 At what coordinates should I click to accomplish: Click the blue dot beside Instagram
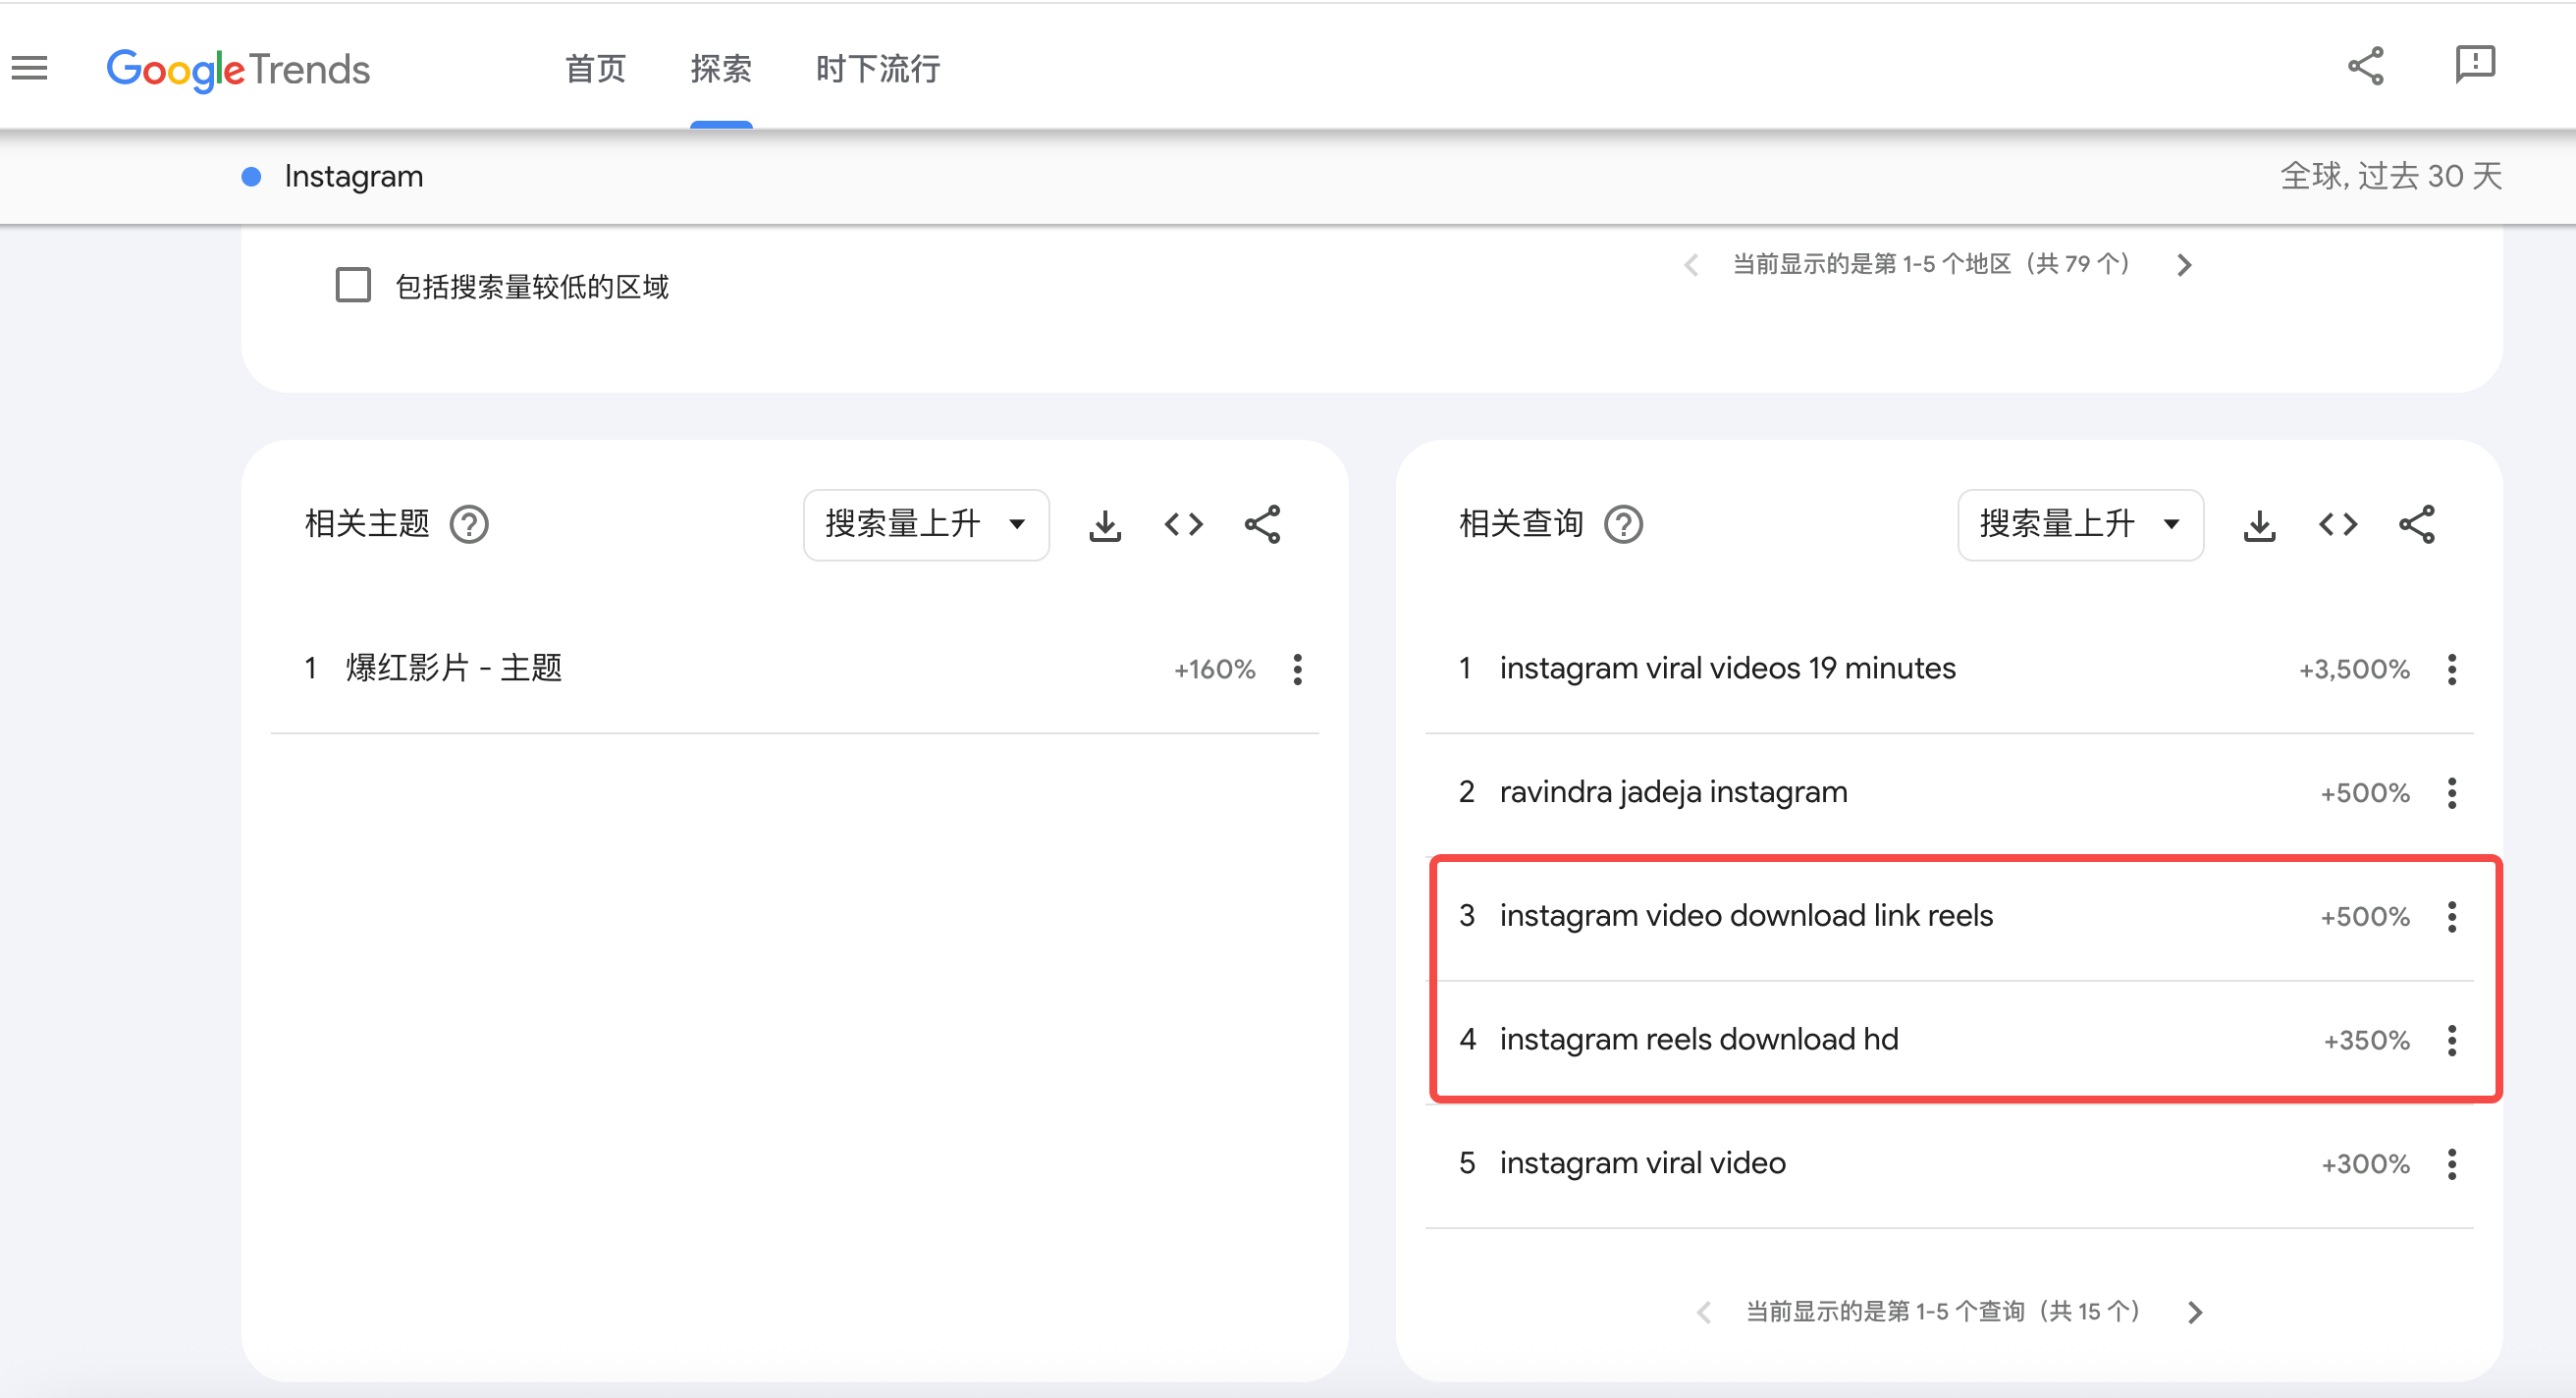coord(252,177)
